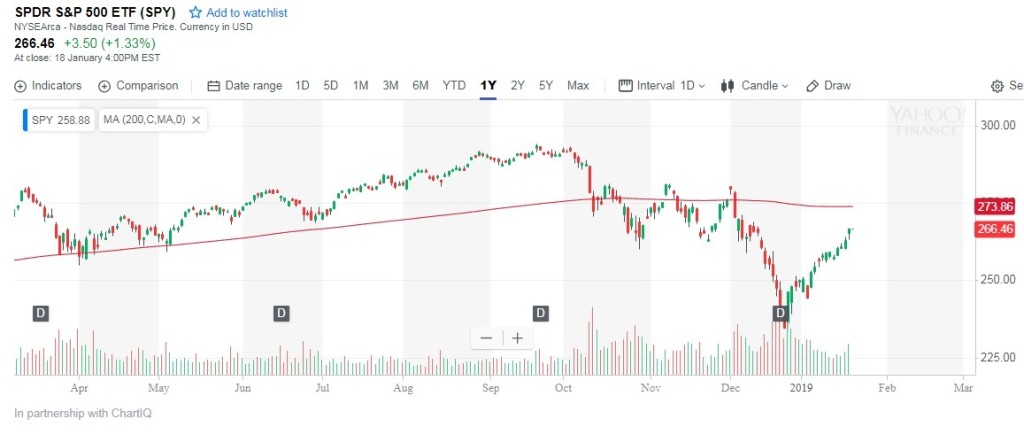
Task: Click the dividend D marker near April
Action: [41, 313]
